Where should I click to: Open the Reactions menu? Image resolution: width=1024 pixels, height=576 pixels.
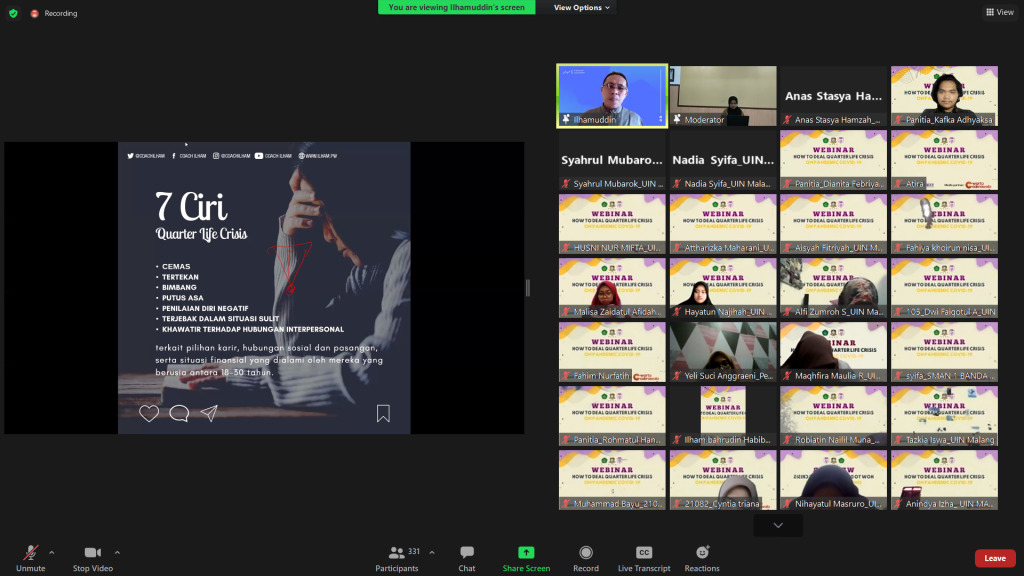[702, 553]
